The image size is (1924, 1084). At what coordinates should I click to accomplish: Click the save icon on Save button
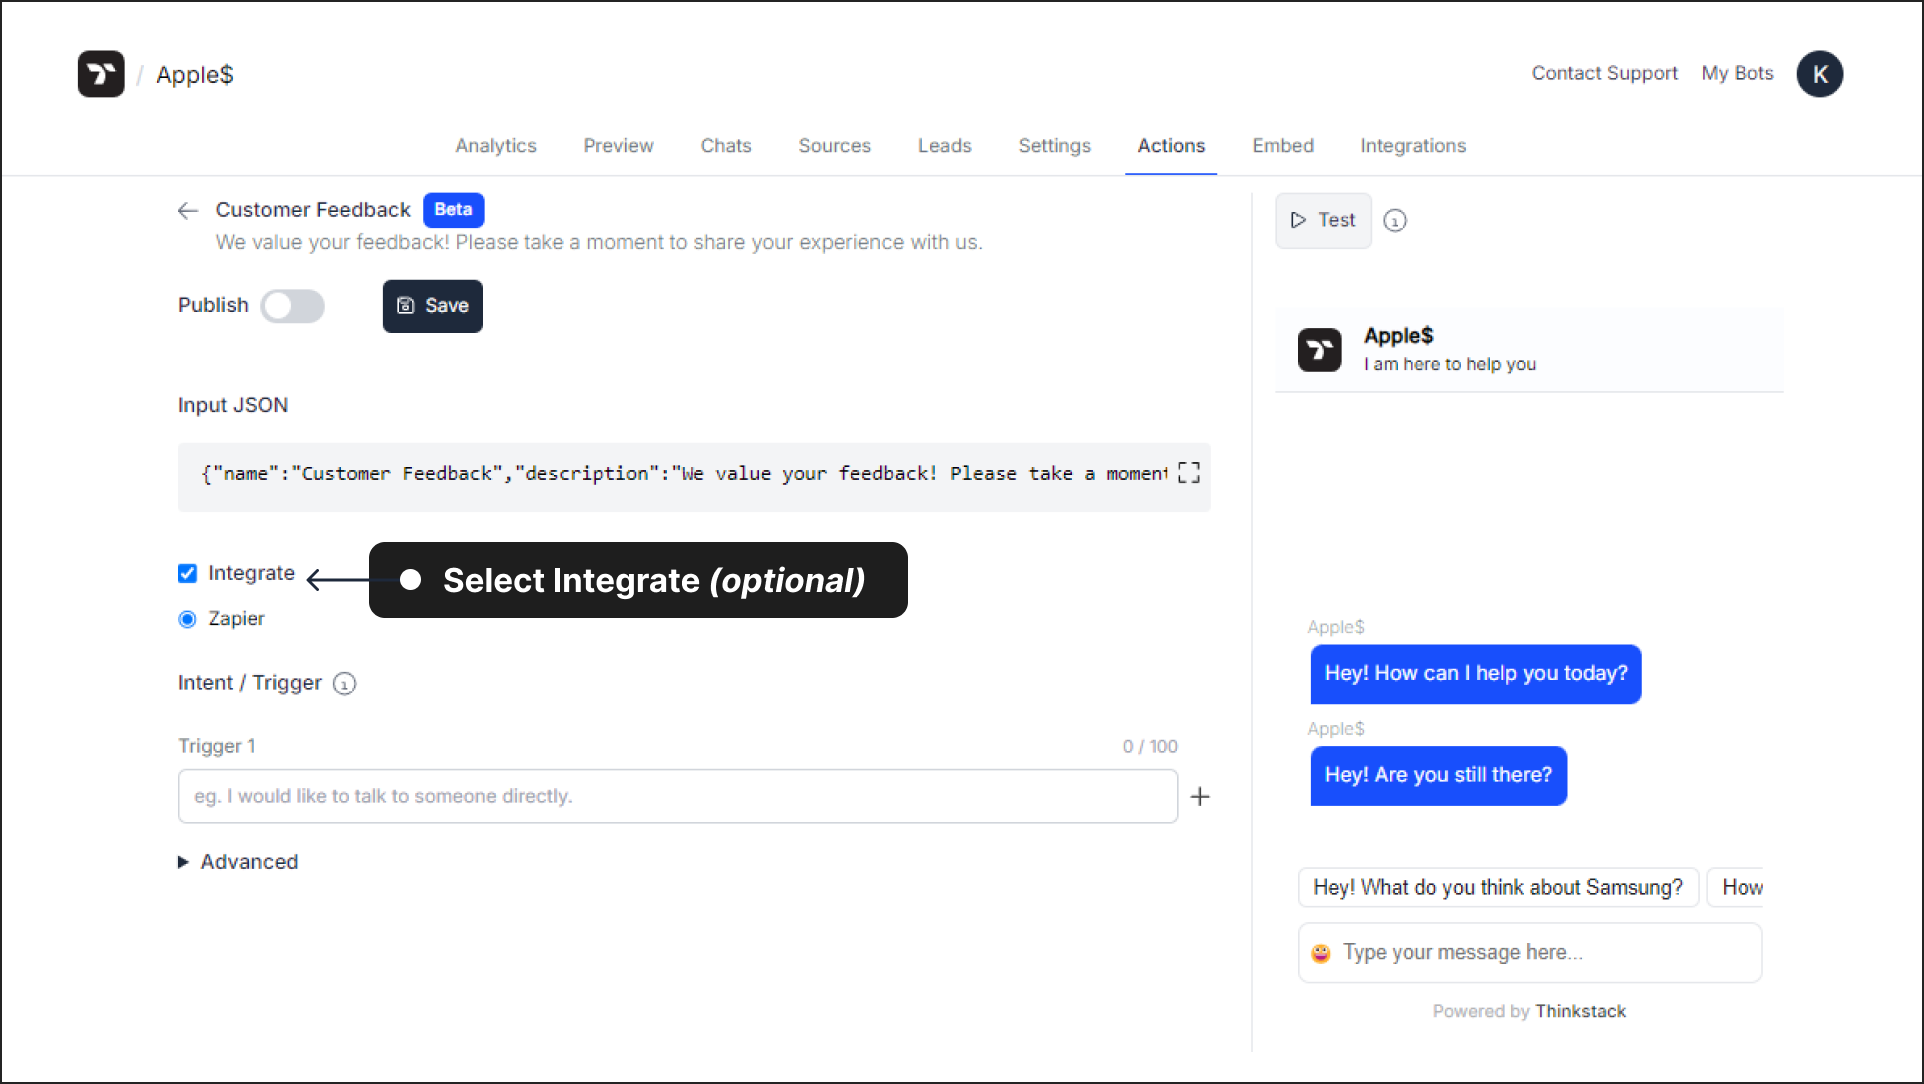(x=406, y=305)
